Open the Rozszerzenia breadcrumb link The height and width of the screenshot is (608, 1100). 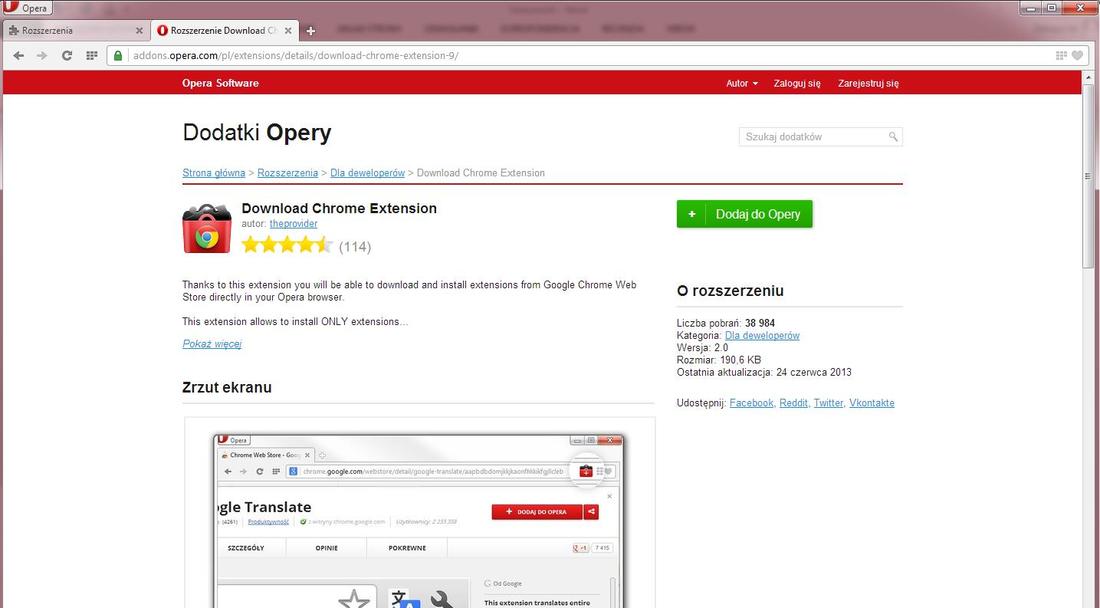pyautogui.click(x=288, y=173)
